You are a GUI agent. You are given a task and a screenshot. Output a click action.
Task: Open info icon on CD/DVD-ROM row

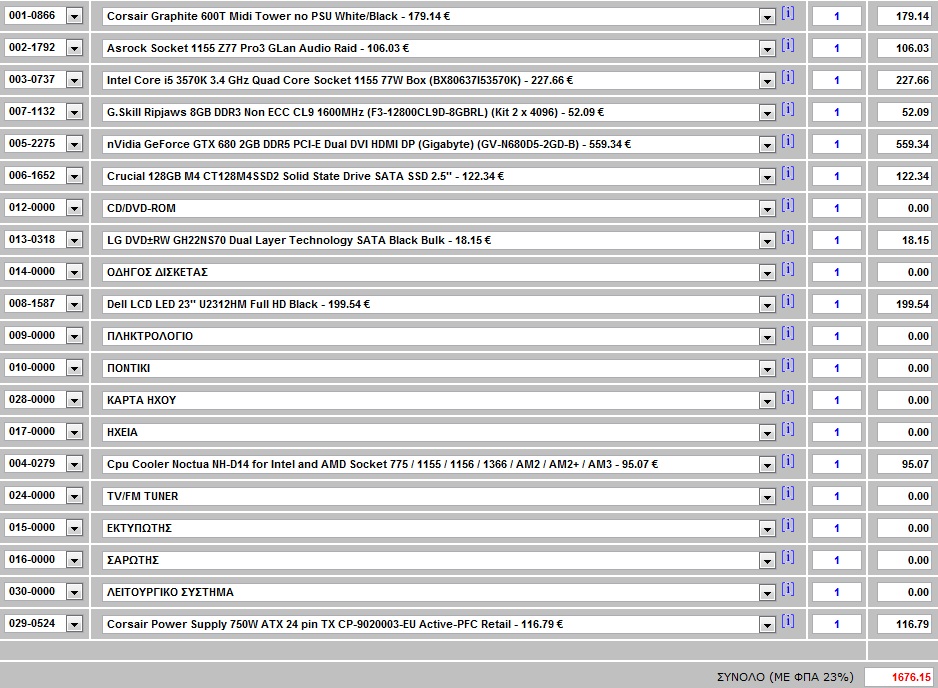point(788,205)
